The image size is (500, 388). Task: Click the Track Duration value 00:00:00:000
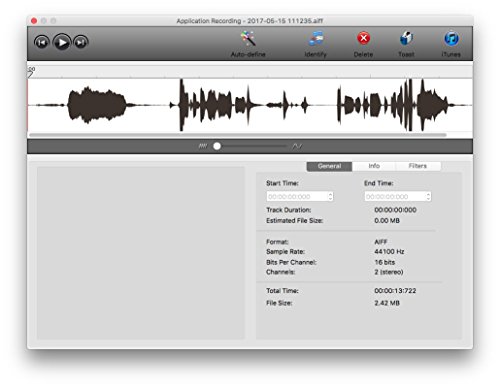tap(395, 210)
